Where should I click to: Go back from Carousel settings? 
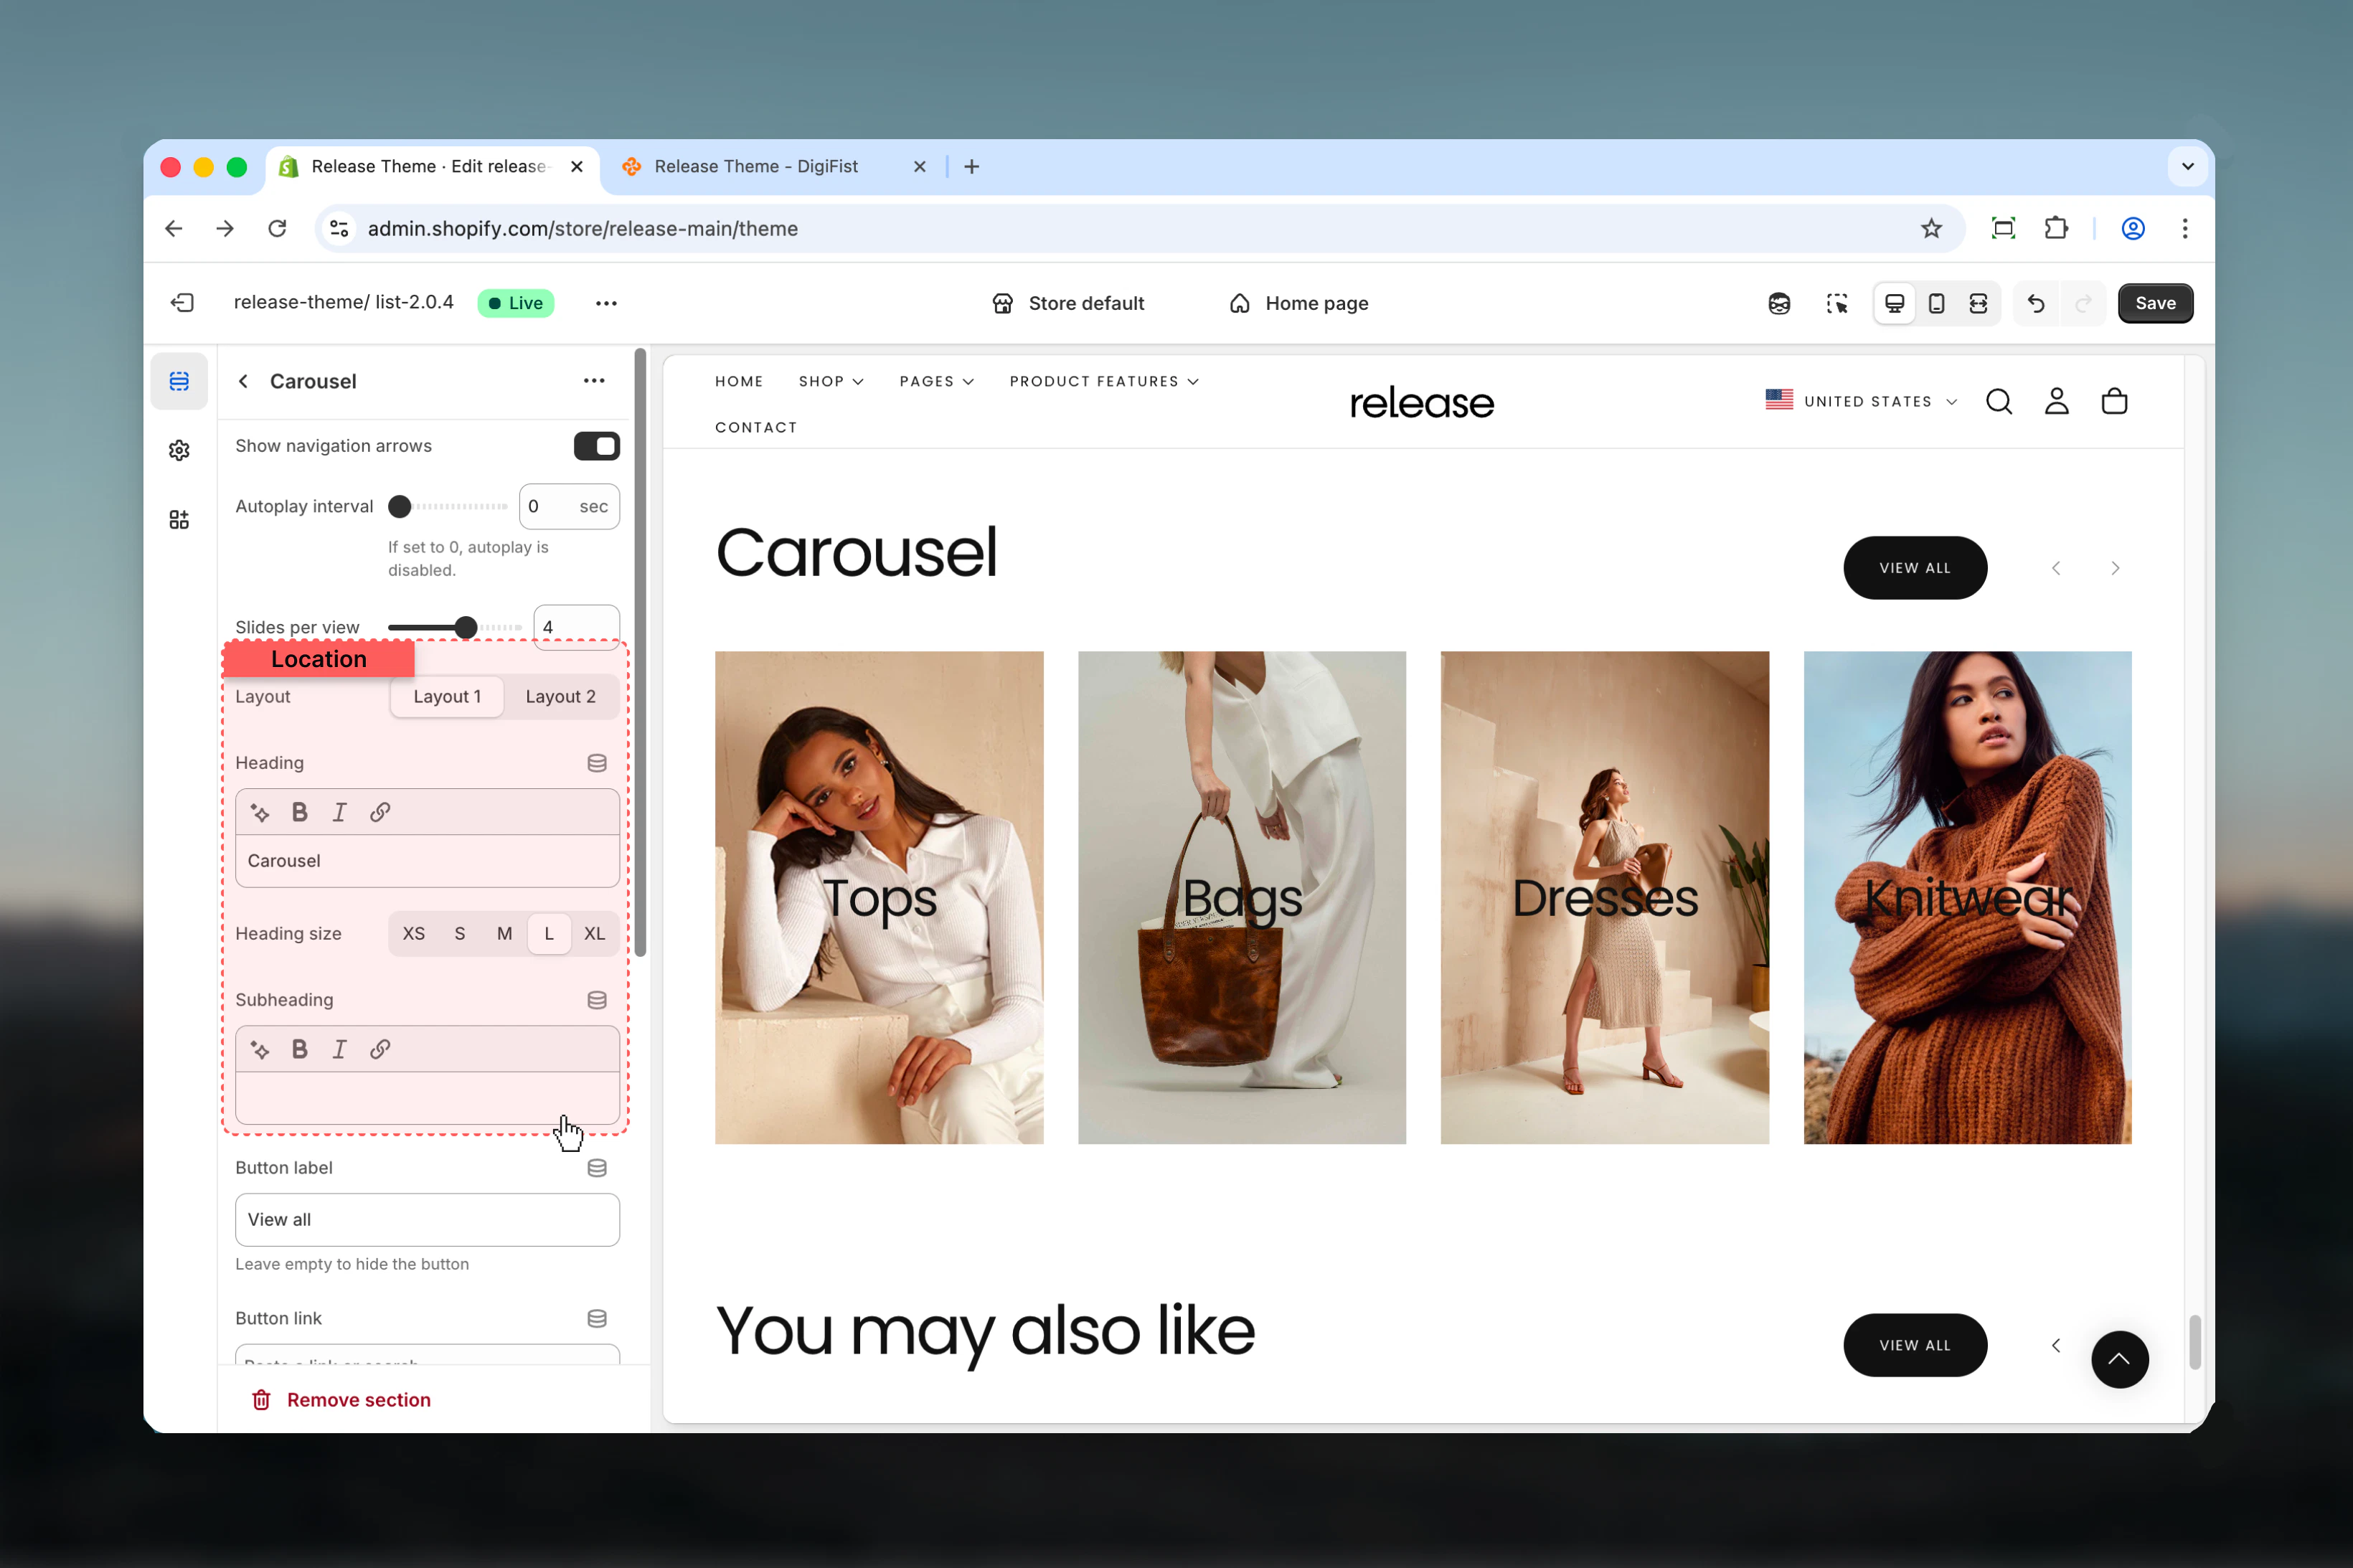[x=243, y=381]
